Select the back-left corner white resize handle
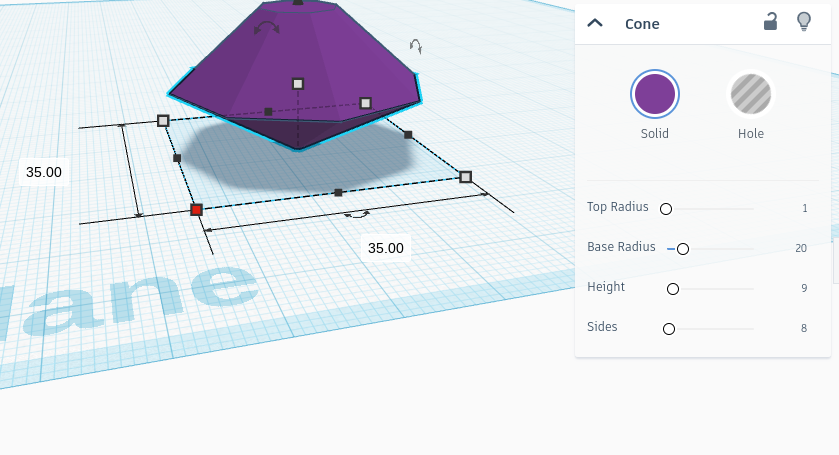The image size is (839, 455). click(163, 120)
